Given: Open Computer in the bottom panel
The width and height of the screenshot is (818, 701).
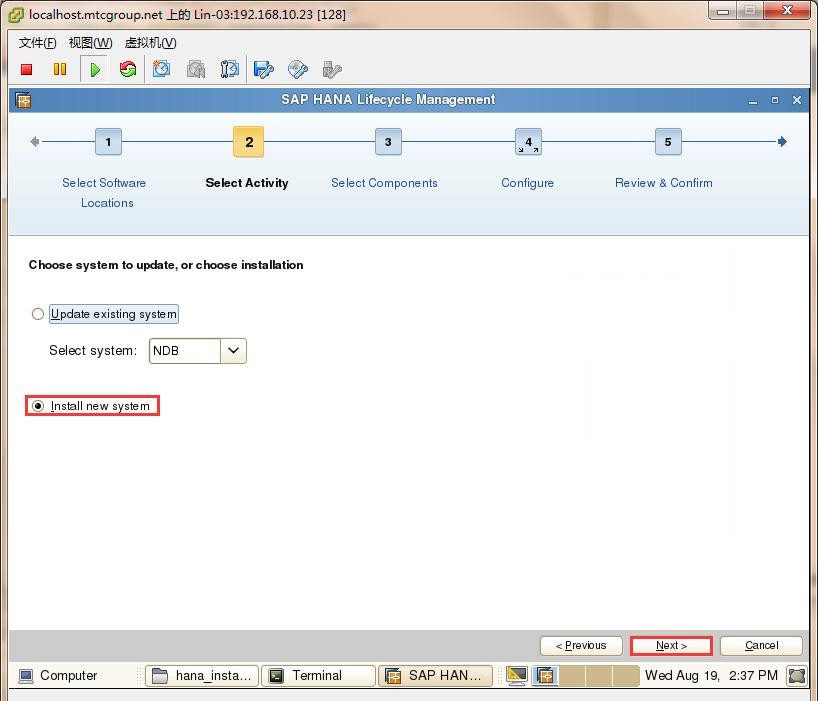Looking at the screenshot, I should [x=58, y=675].
